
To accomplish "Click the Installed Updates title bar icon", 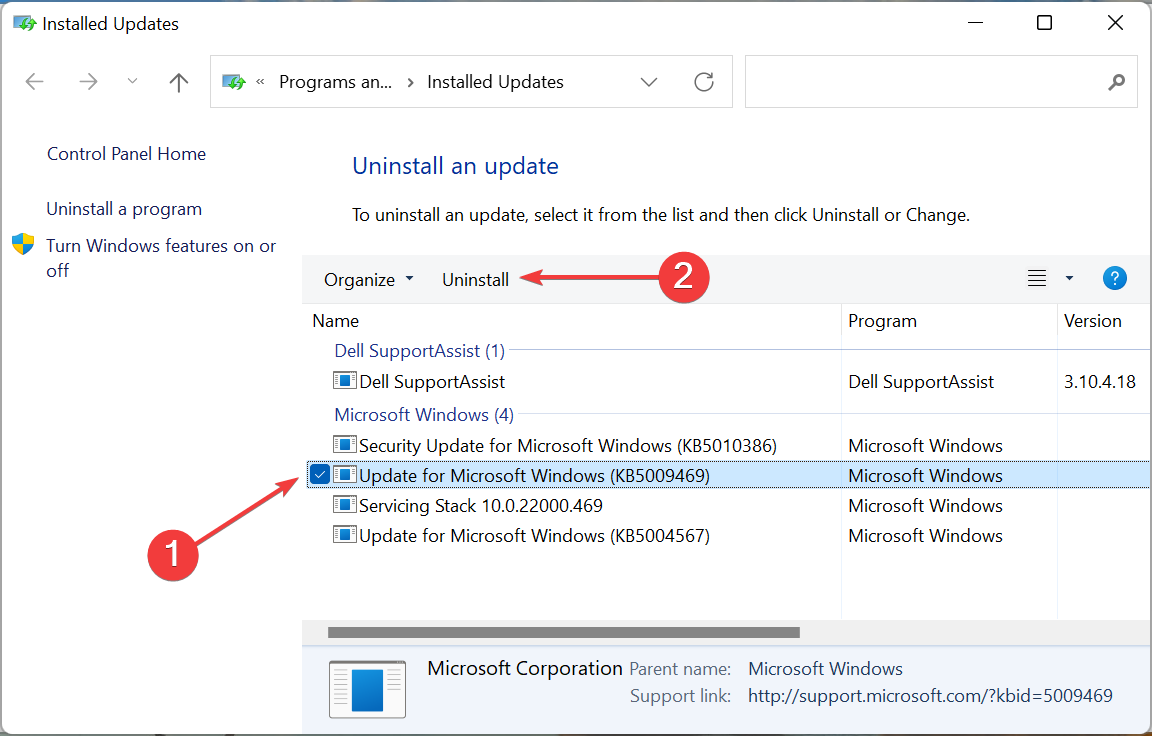I will (24, 24).
